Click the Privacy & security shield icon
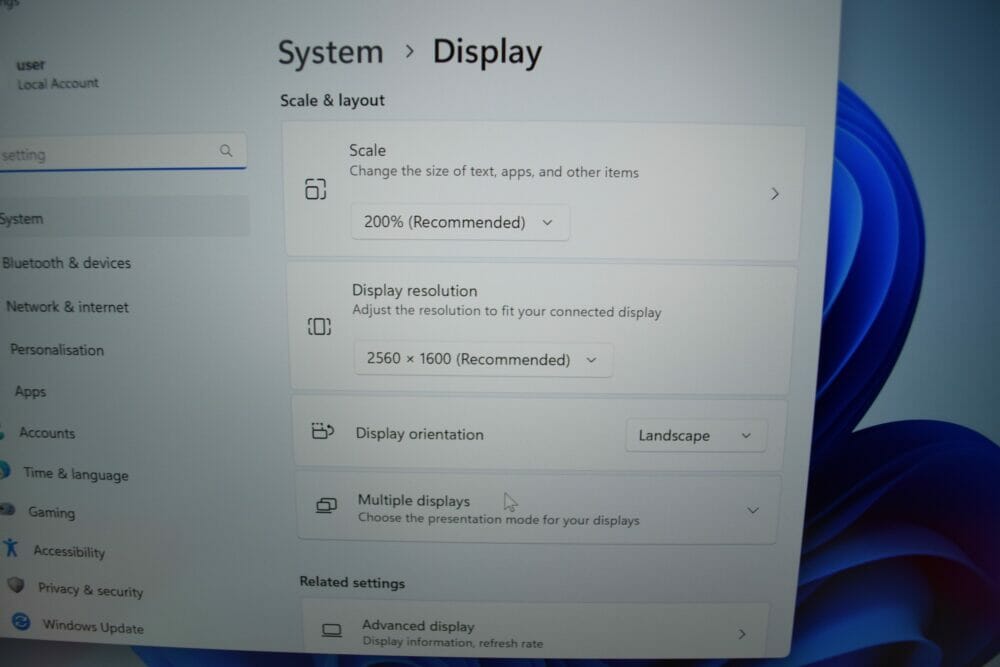The image size is (1000, 667). (17, 585)
